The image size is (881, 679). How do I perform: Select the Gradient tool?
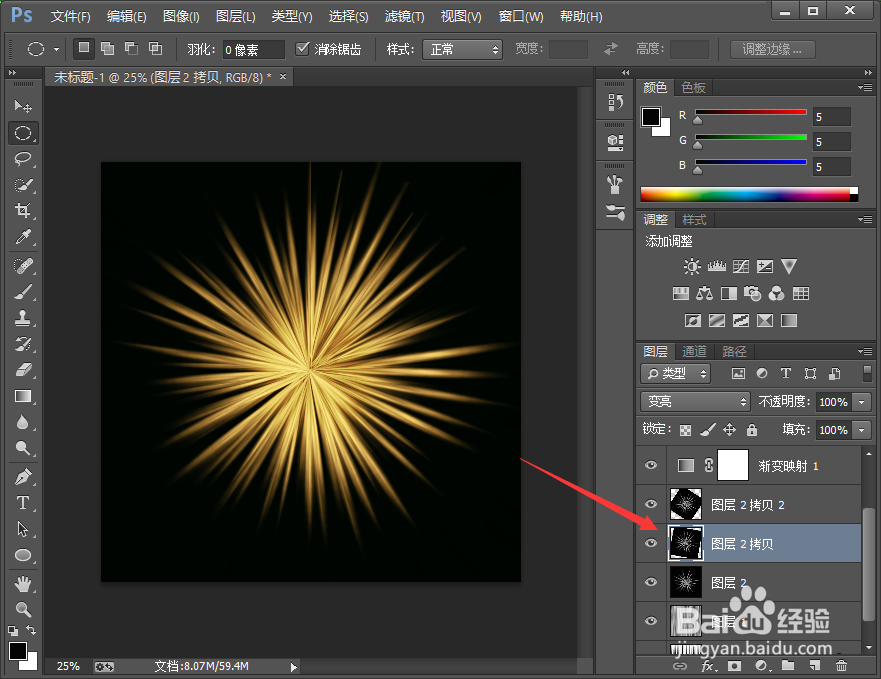pos(22,396)
